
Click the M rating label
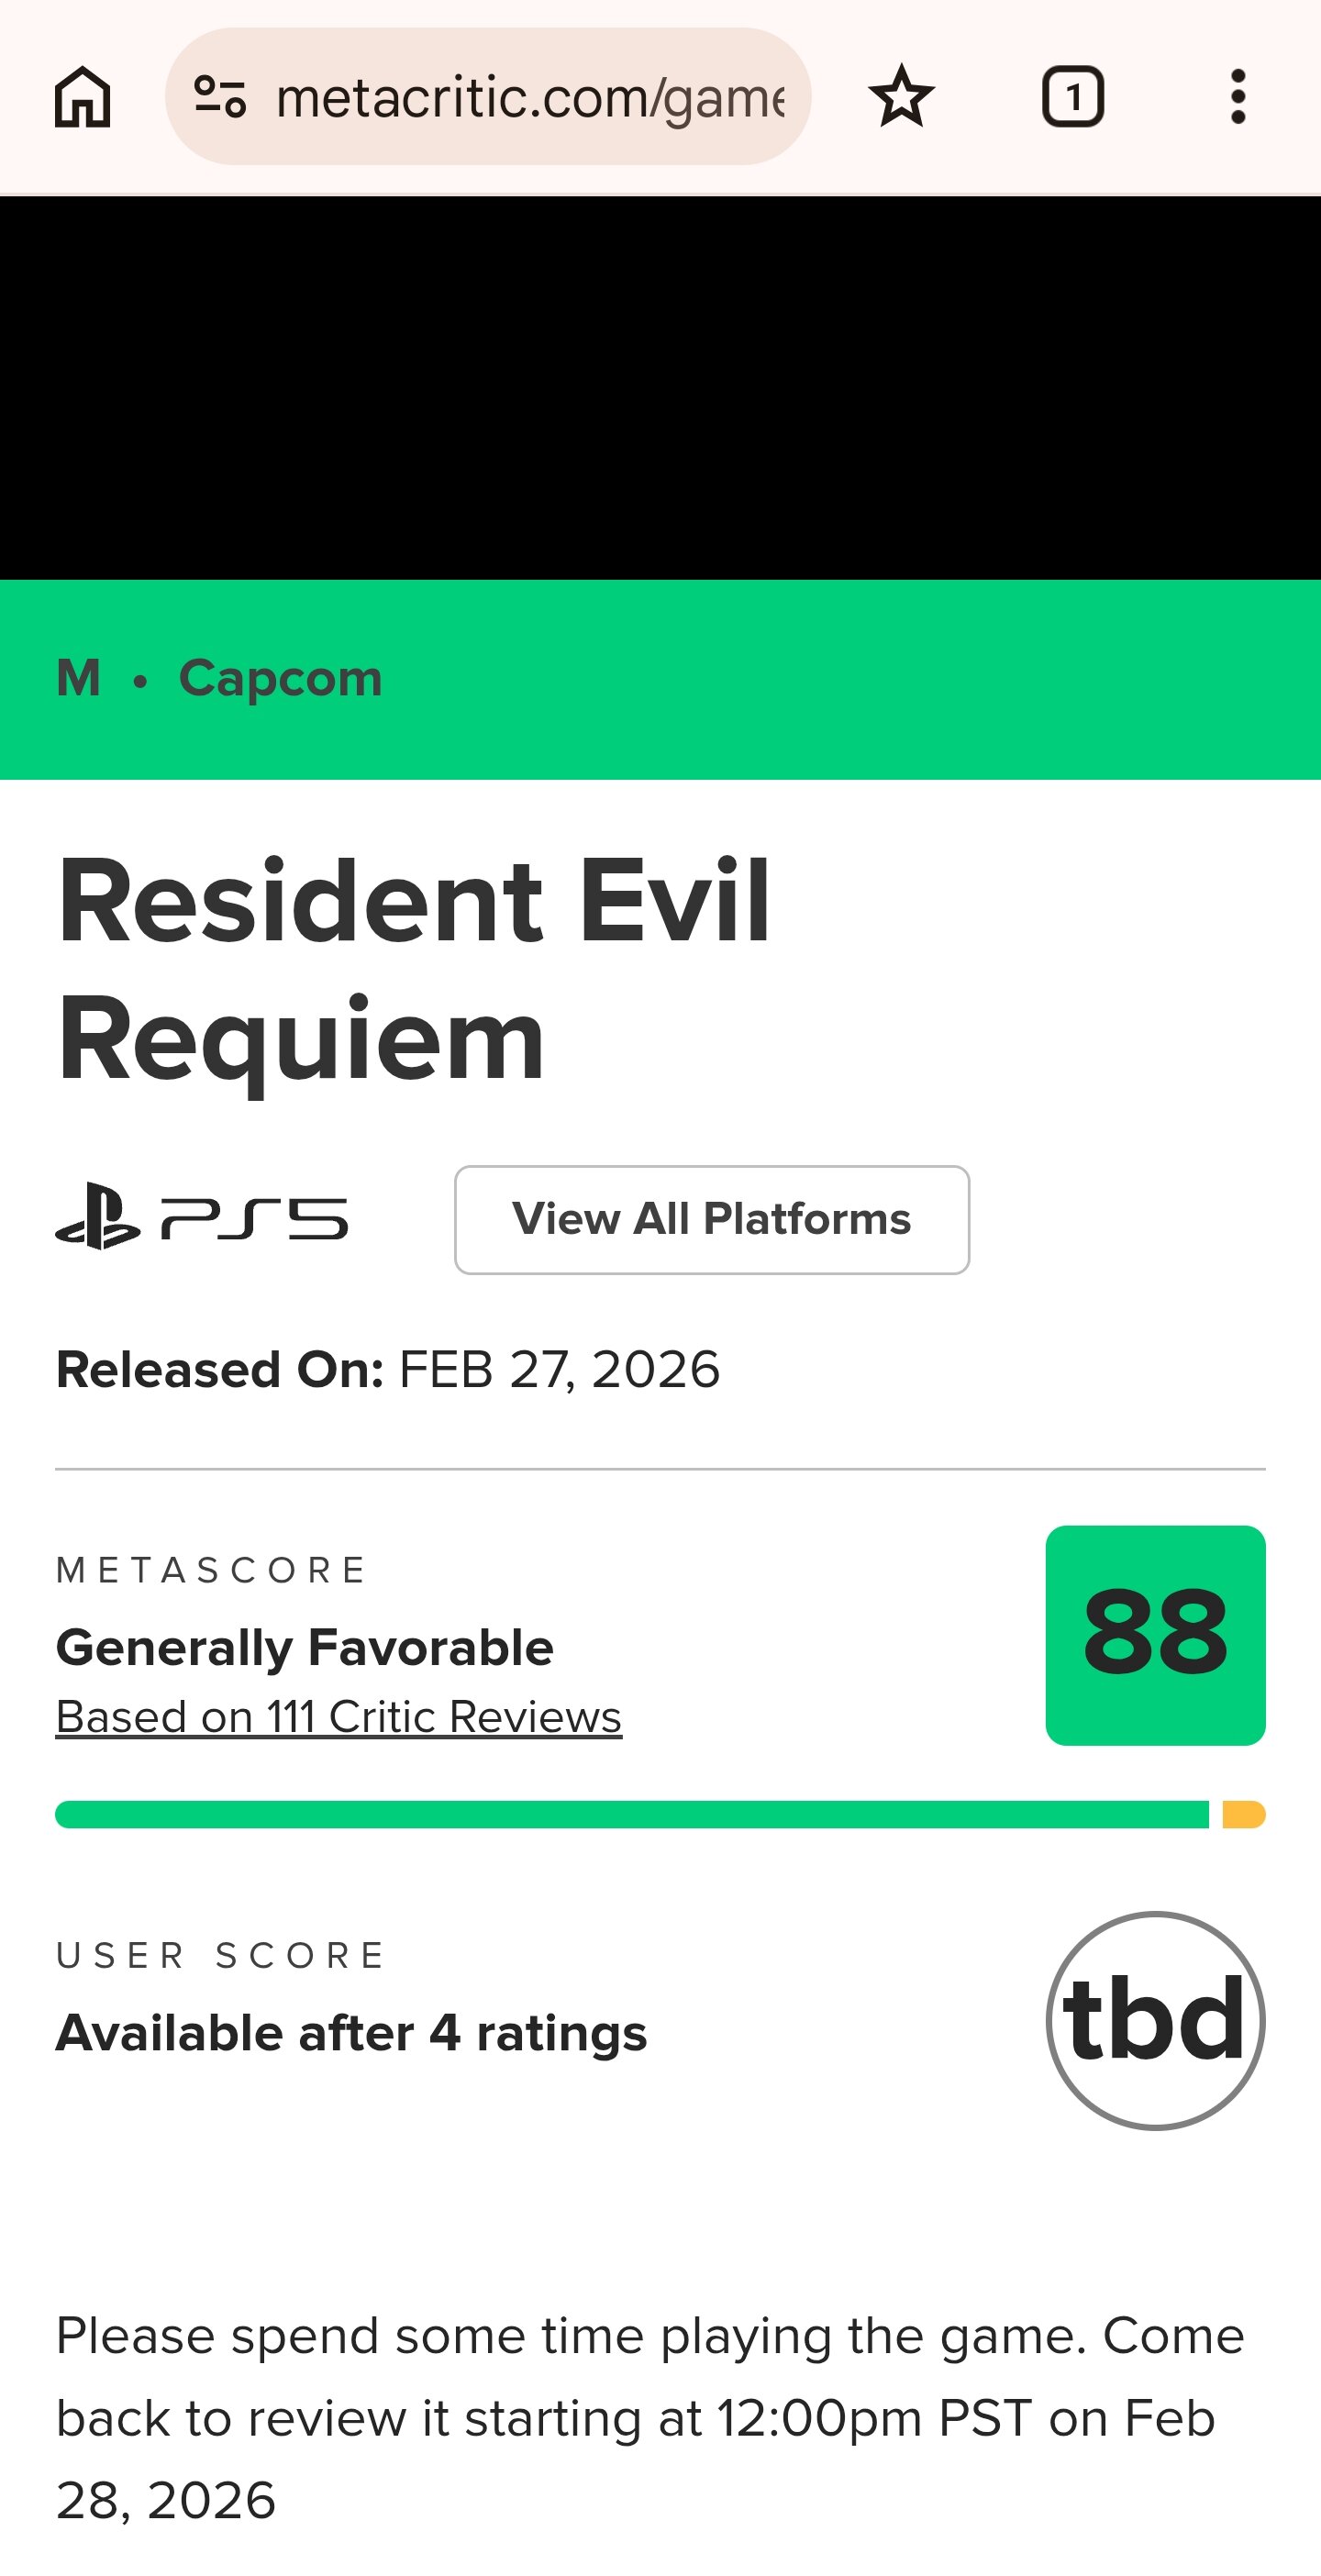point(79,678)
